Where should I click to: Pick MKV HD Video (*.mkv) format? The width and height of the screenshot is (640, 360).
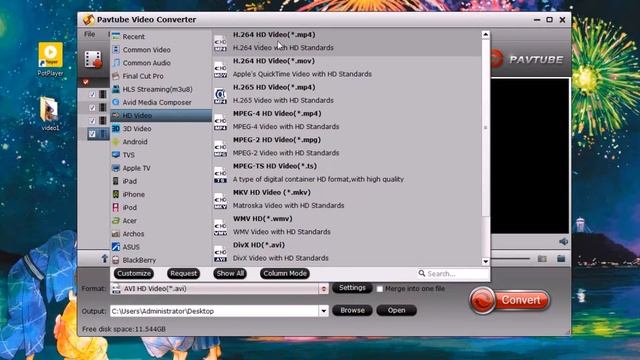(x=347, y=199)
